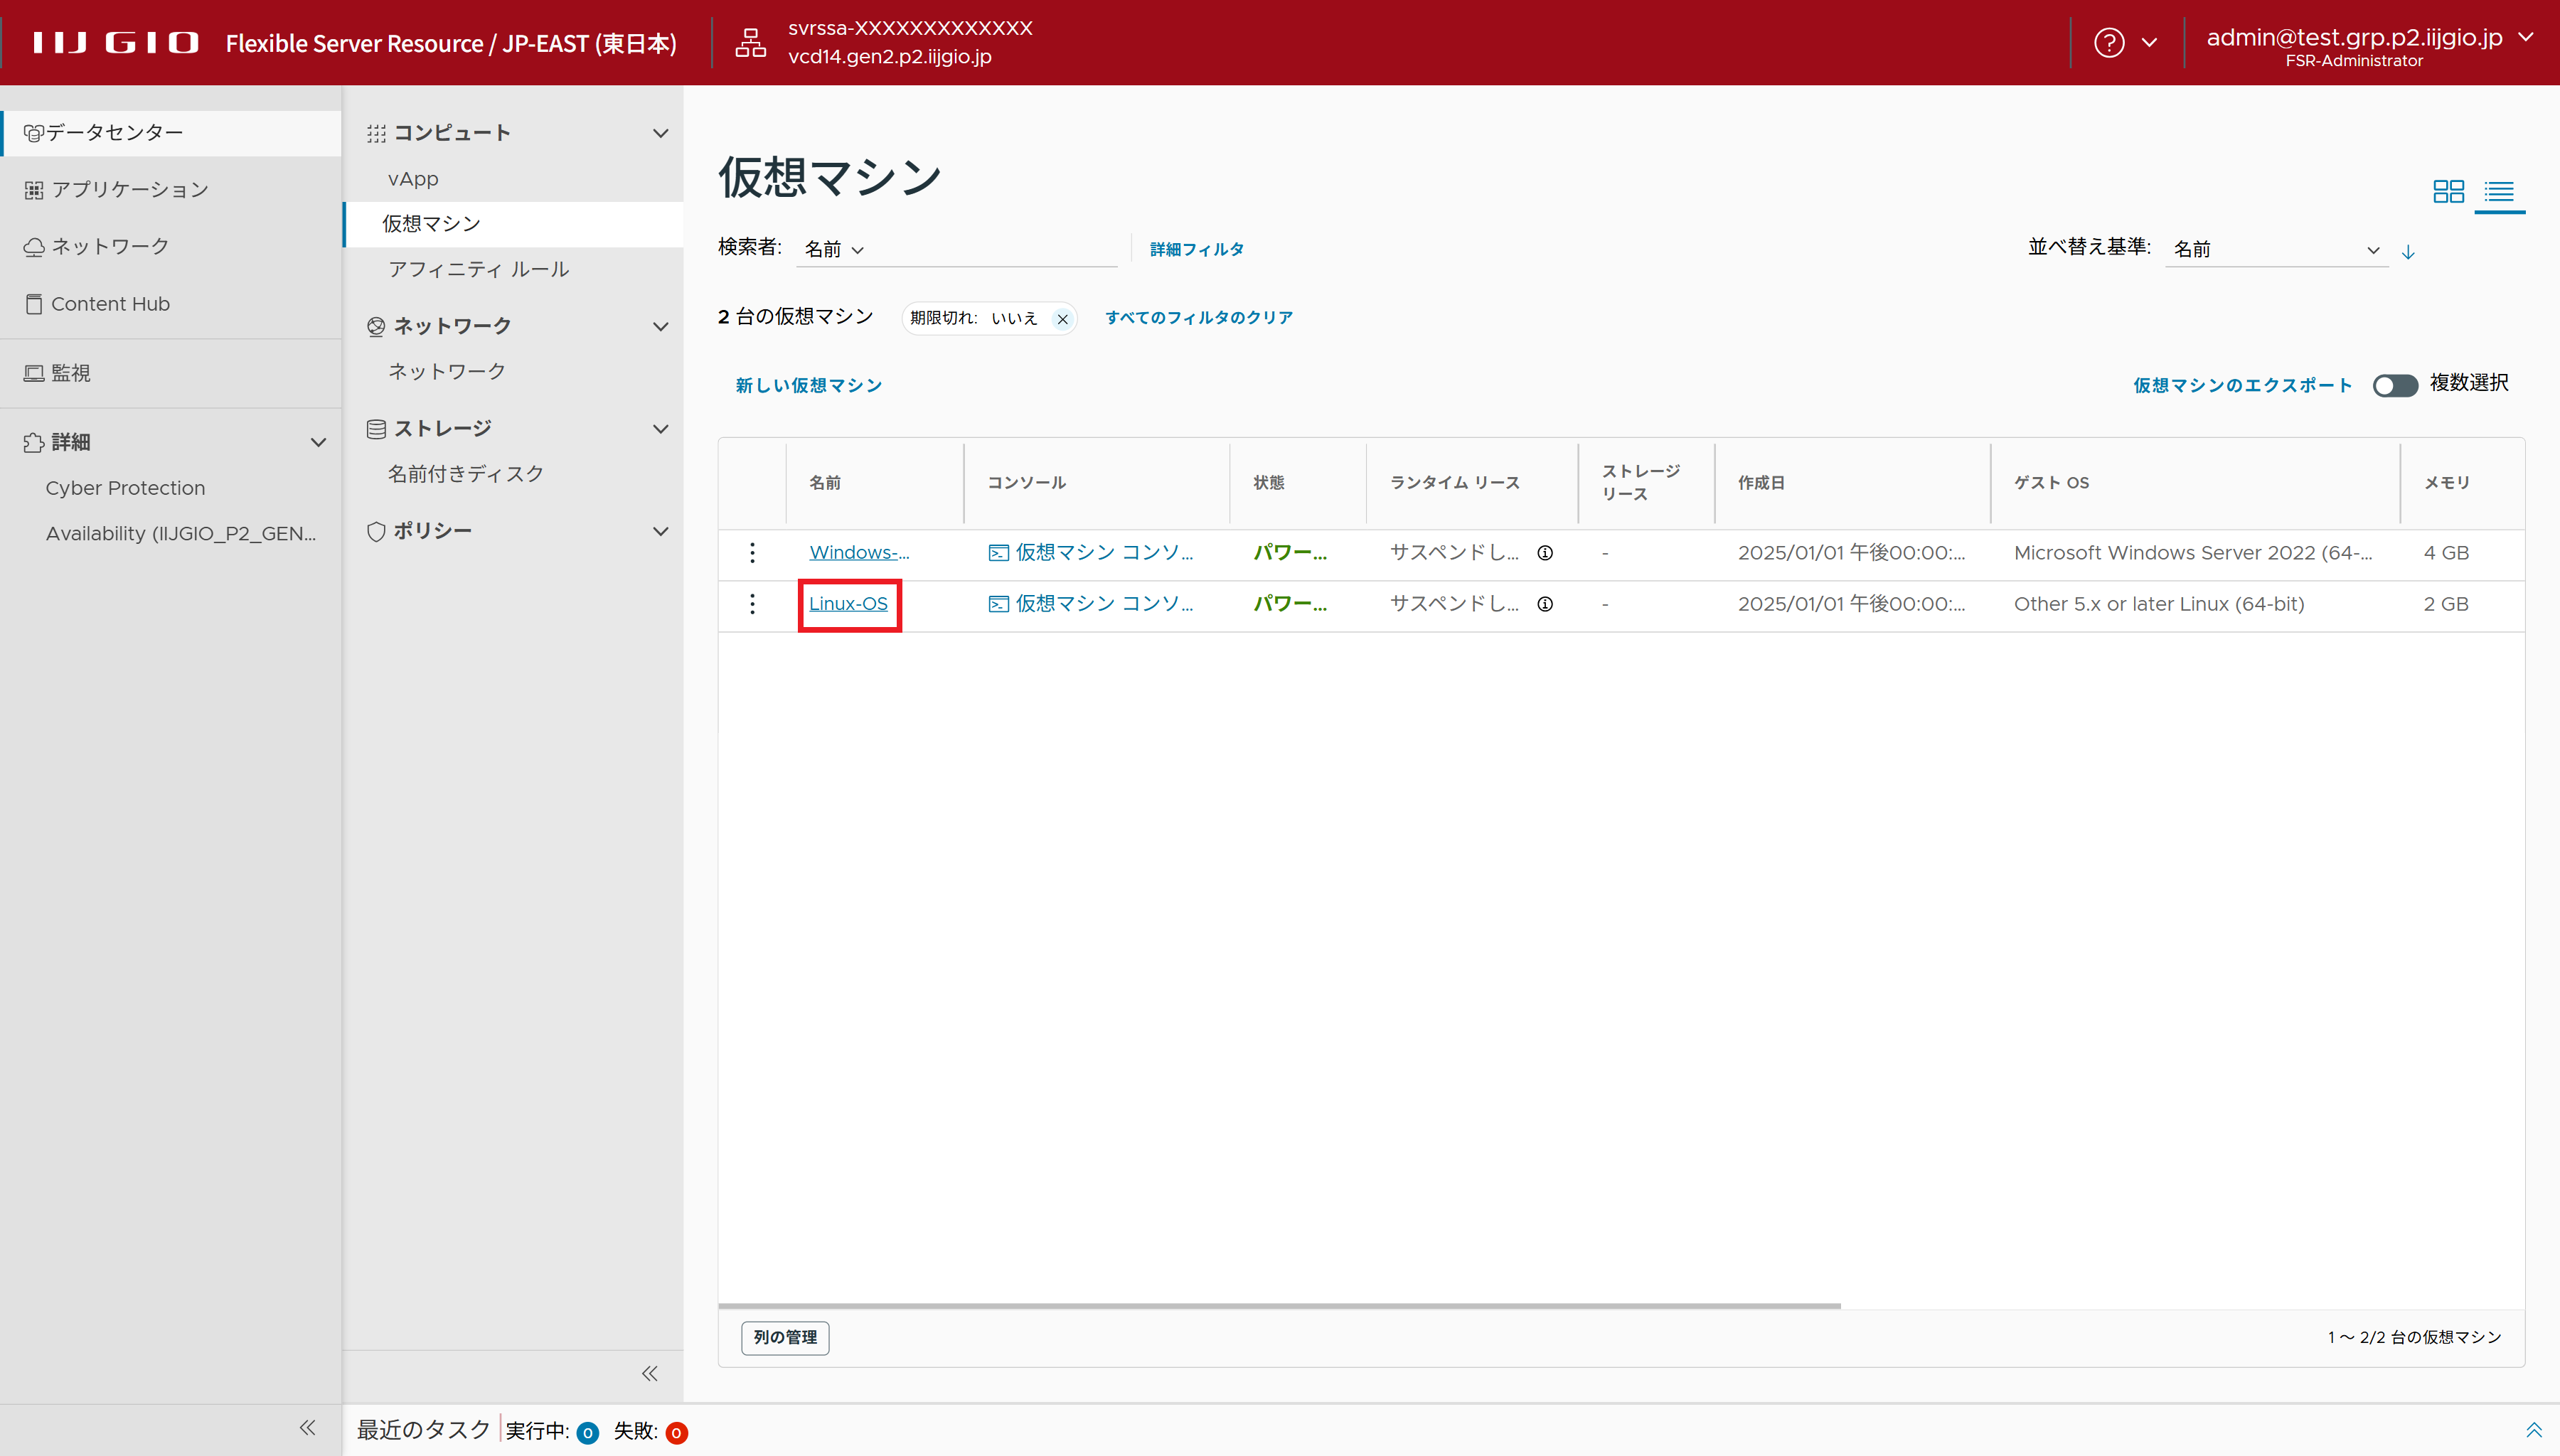Select vApp in the compute menu
This screenshot has height=1456, width=2560.
coord(413,179)
